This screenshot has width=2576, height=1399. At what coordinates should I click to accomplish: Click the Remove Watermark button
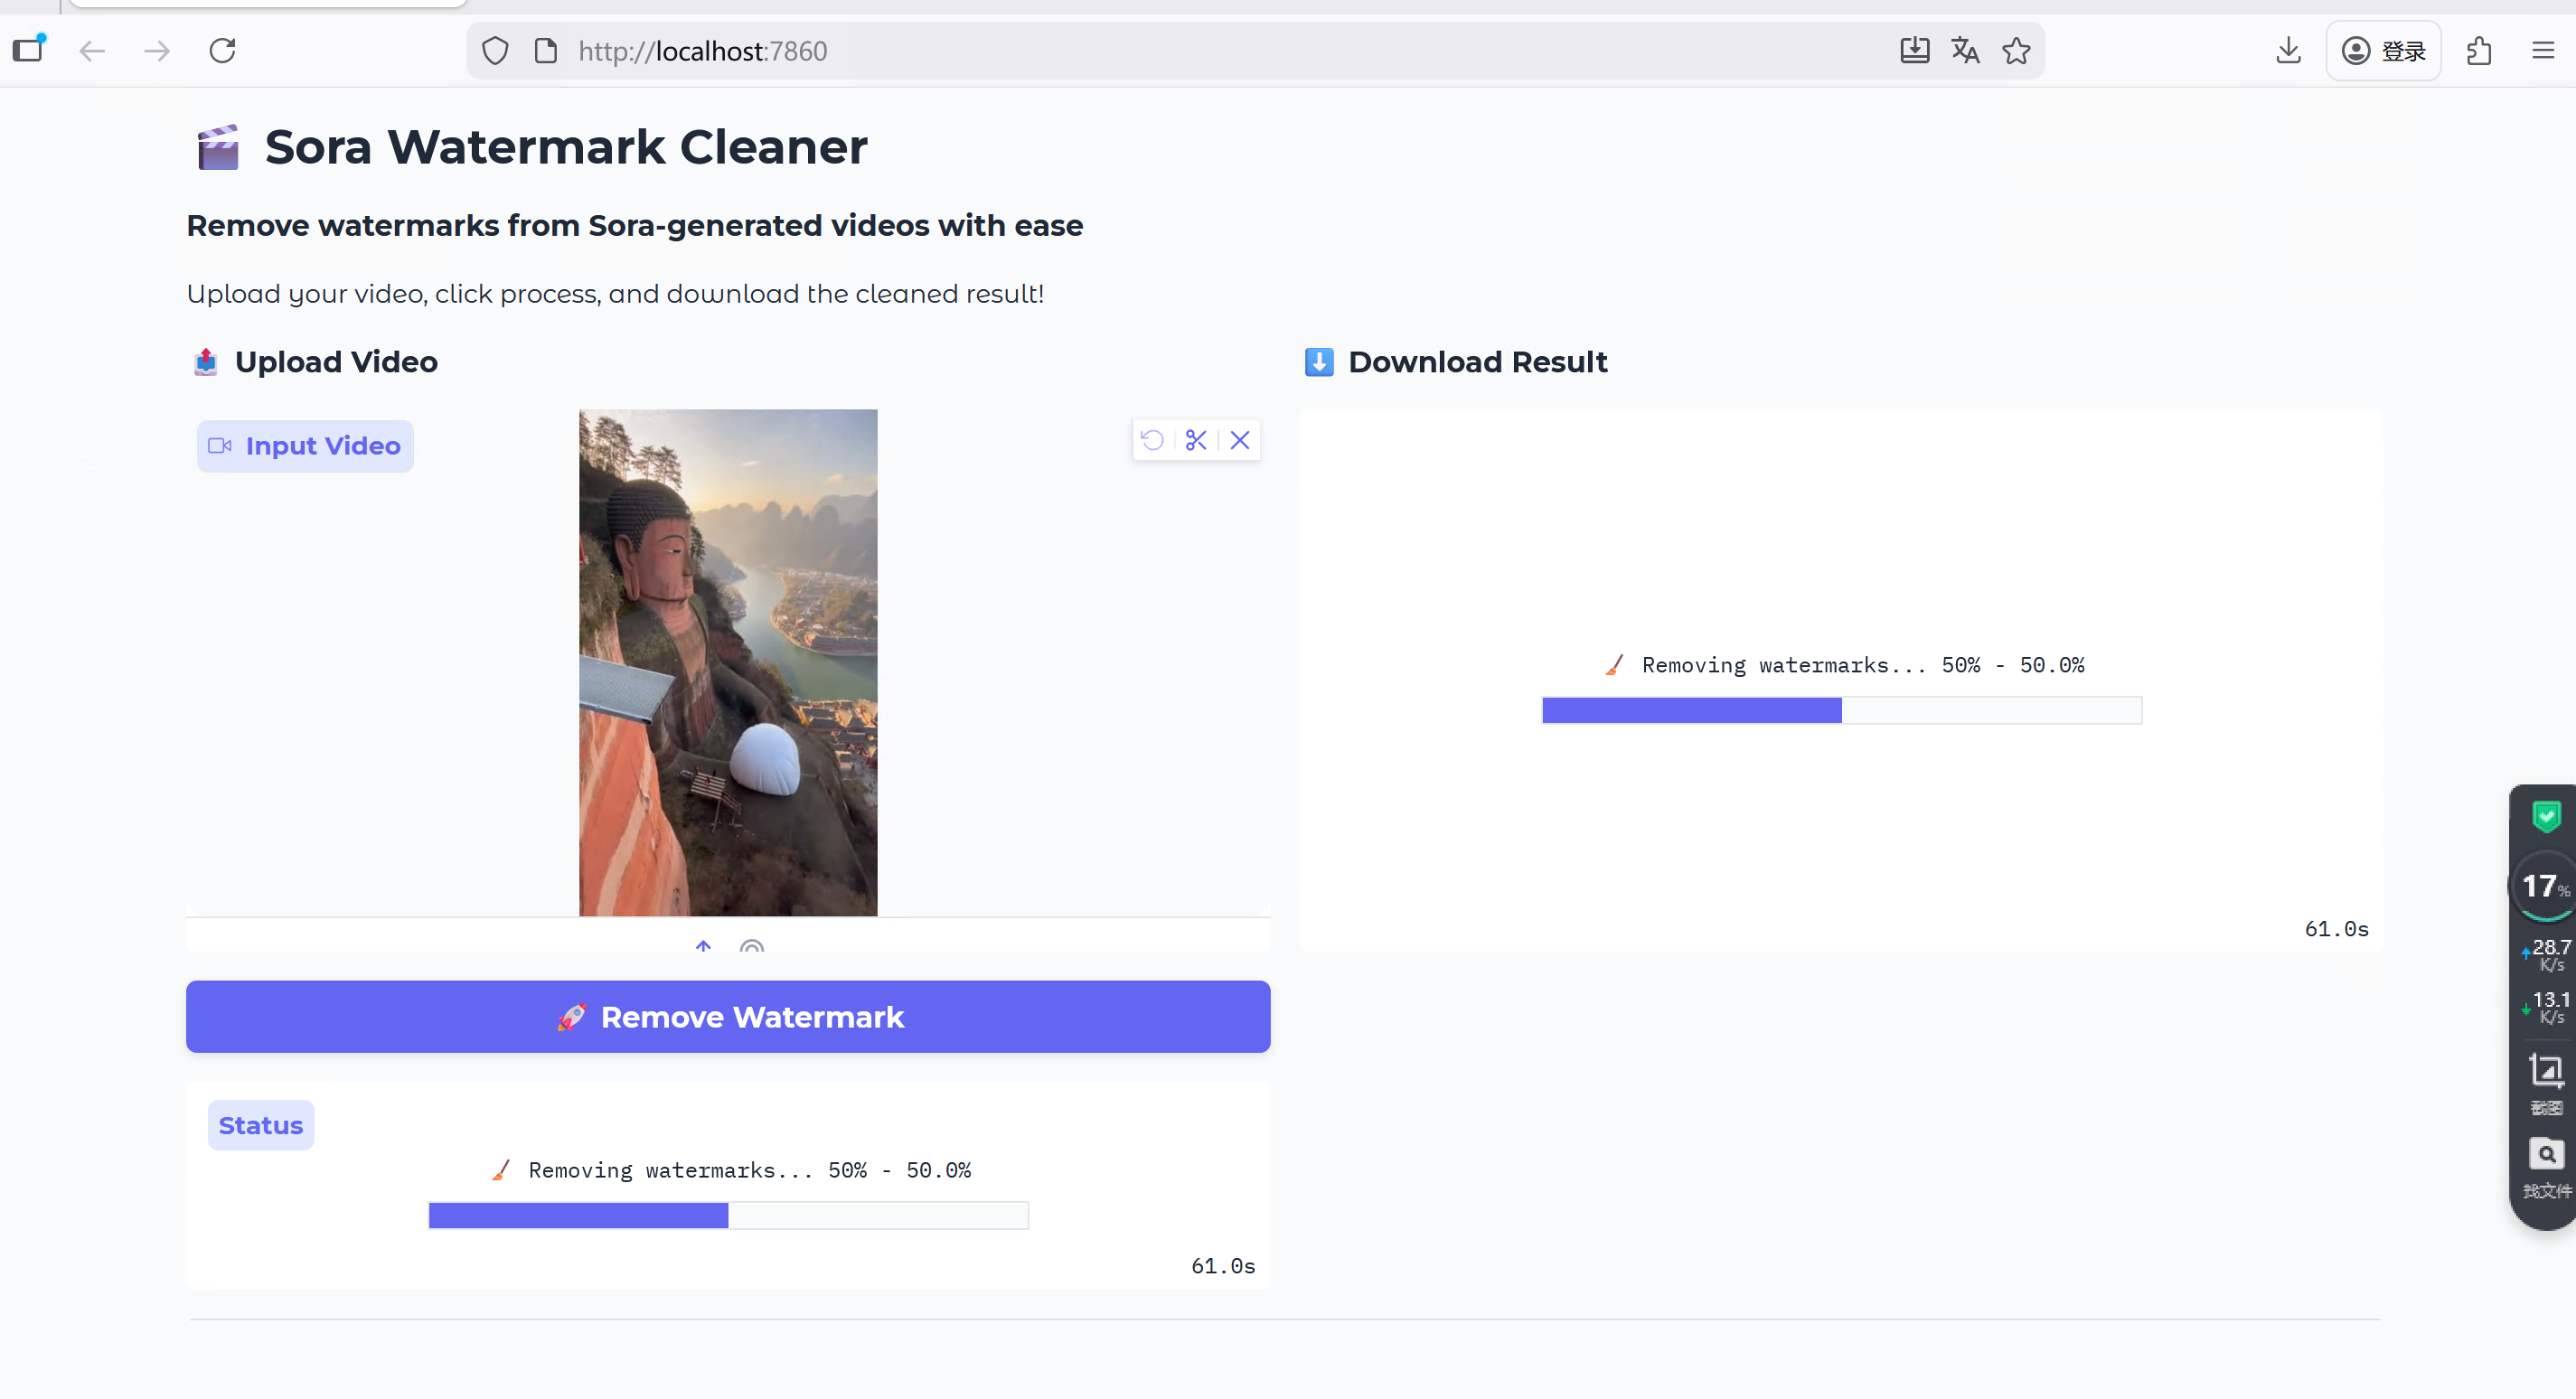(x=728, y=1016)
